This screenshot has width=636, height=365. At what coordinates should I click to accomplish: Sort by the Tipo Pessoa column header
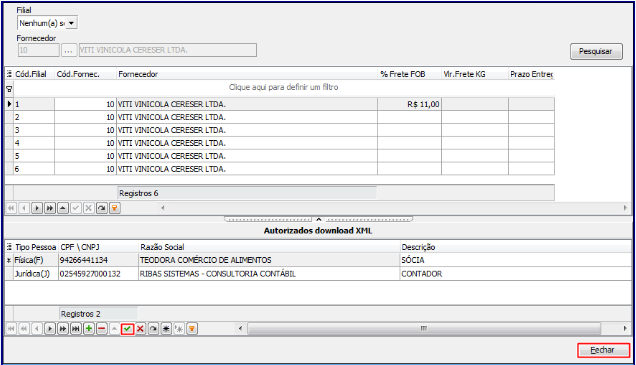pos(36,247)
